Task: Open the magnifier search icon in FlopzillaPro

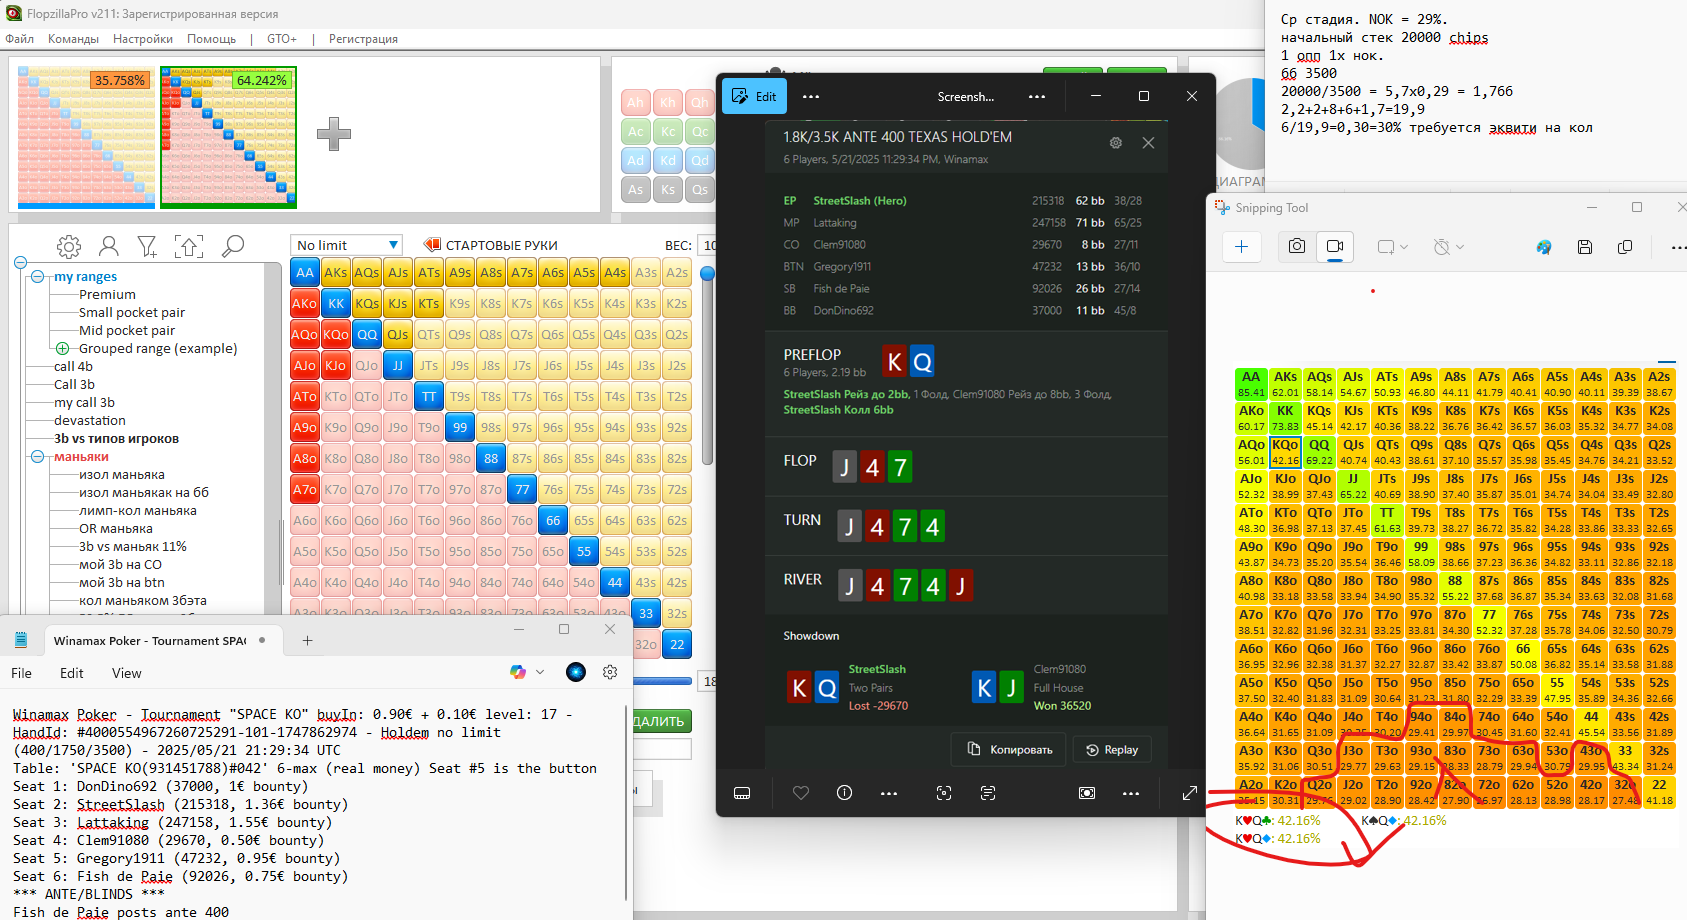Action: (233, 246)
